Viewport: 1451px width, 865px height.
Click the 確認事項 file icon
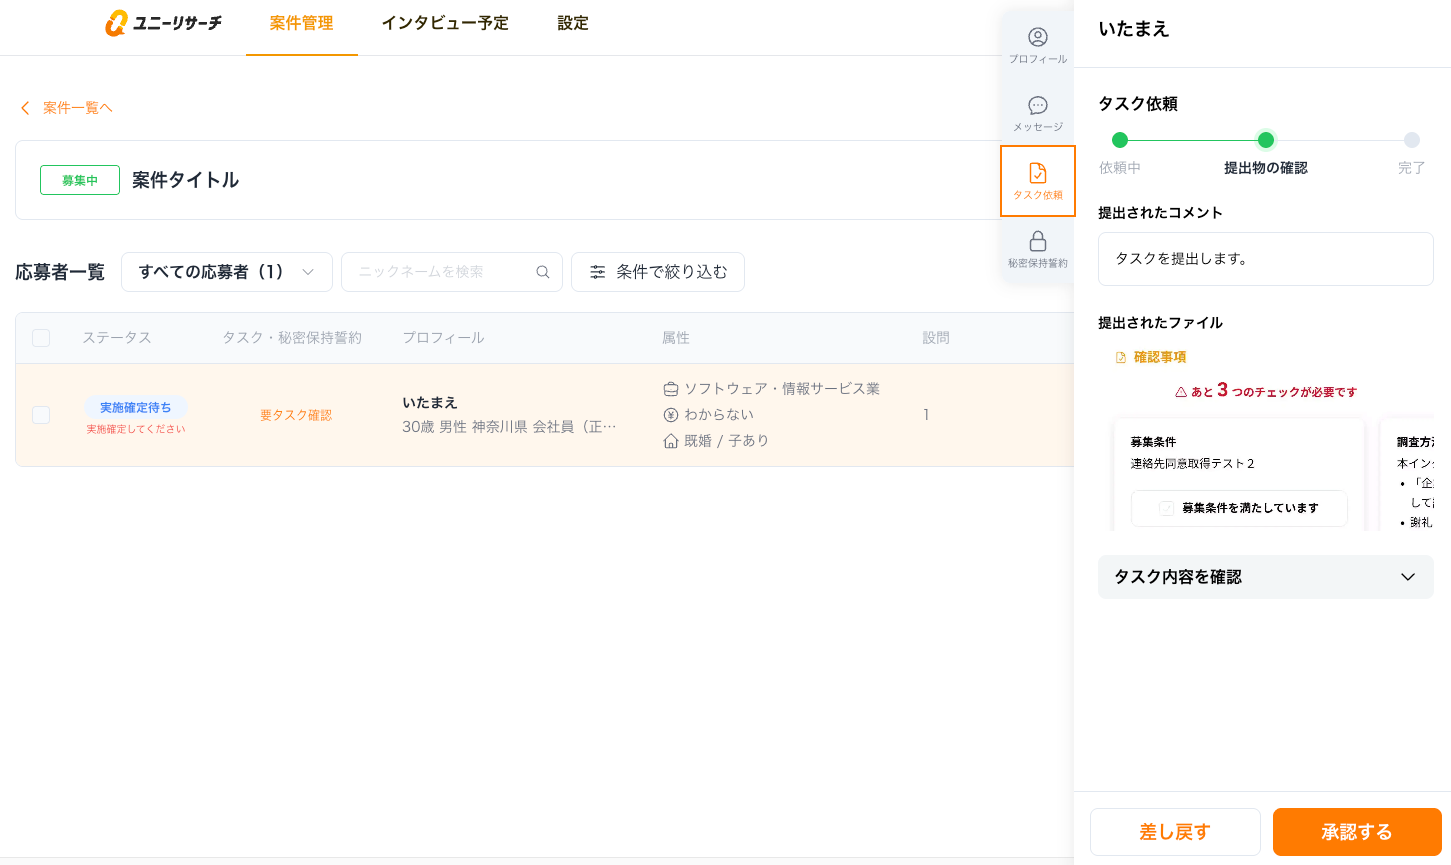pos(1121,358)
